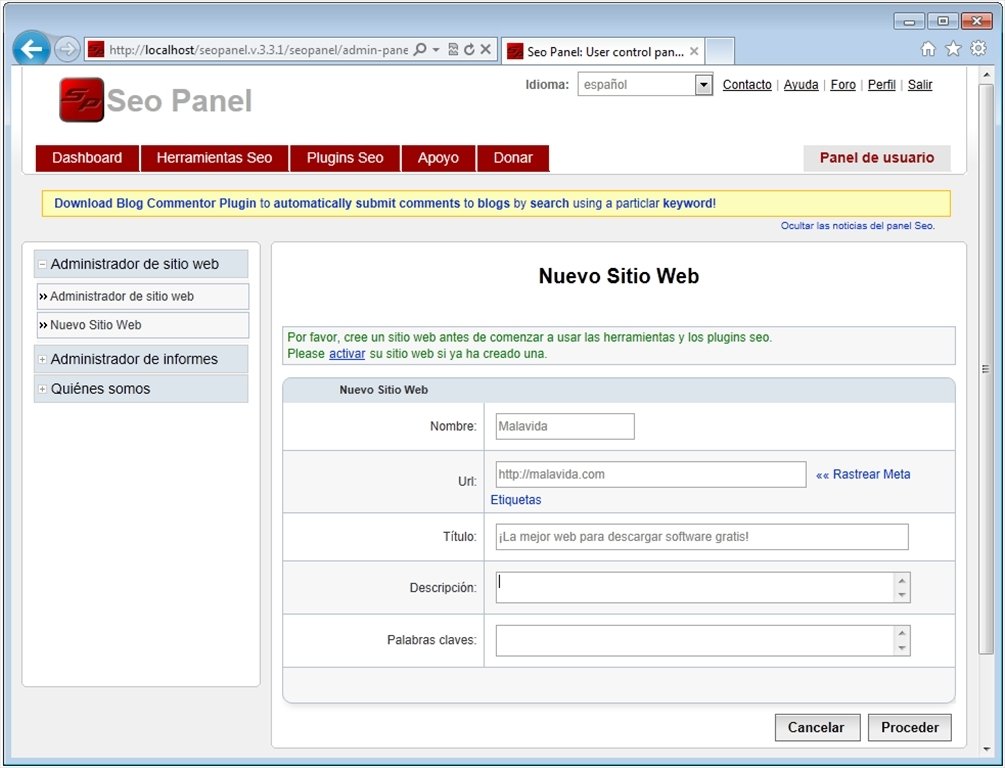Click the Refresh page icon

(x=469, y=49)
